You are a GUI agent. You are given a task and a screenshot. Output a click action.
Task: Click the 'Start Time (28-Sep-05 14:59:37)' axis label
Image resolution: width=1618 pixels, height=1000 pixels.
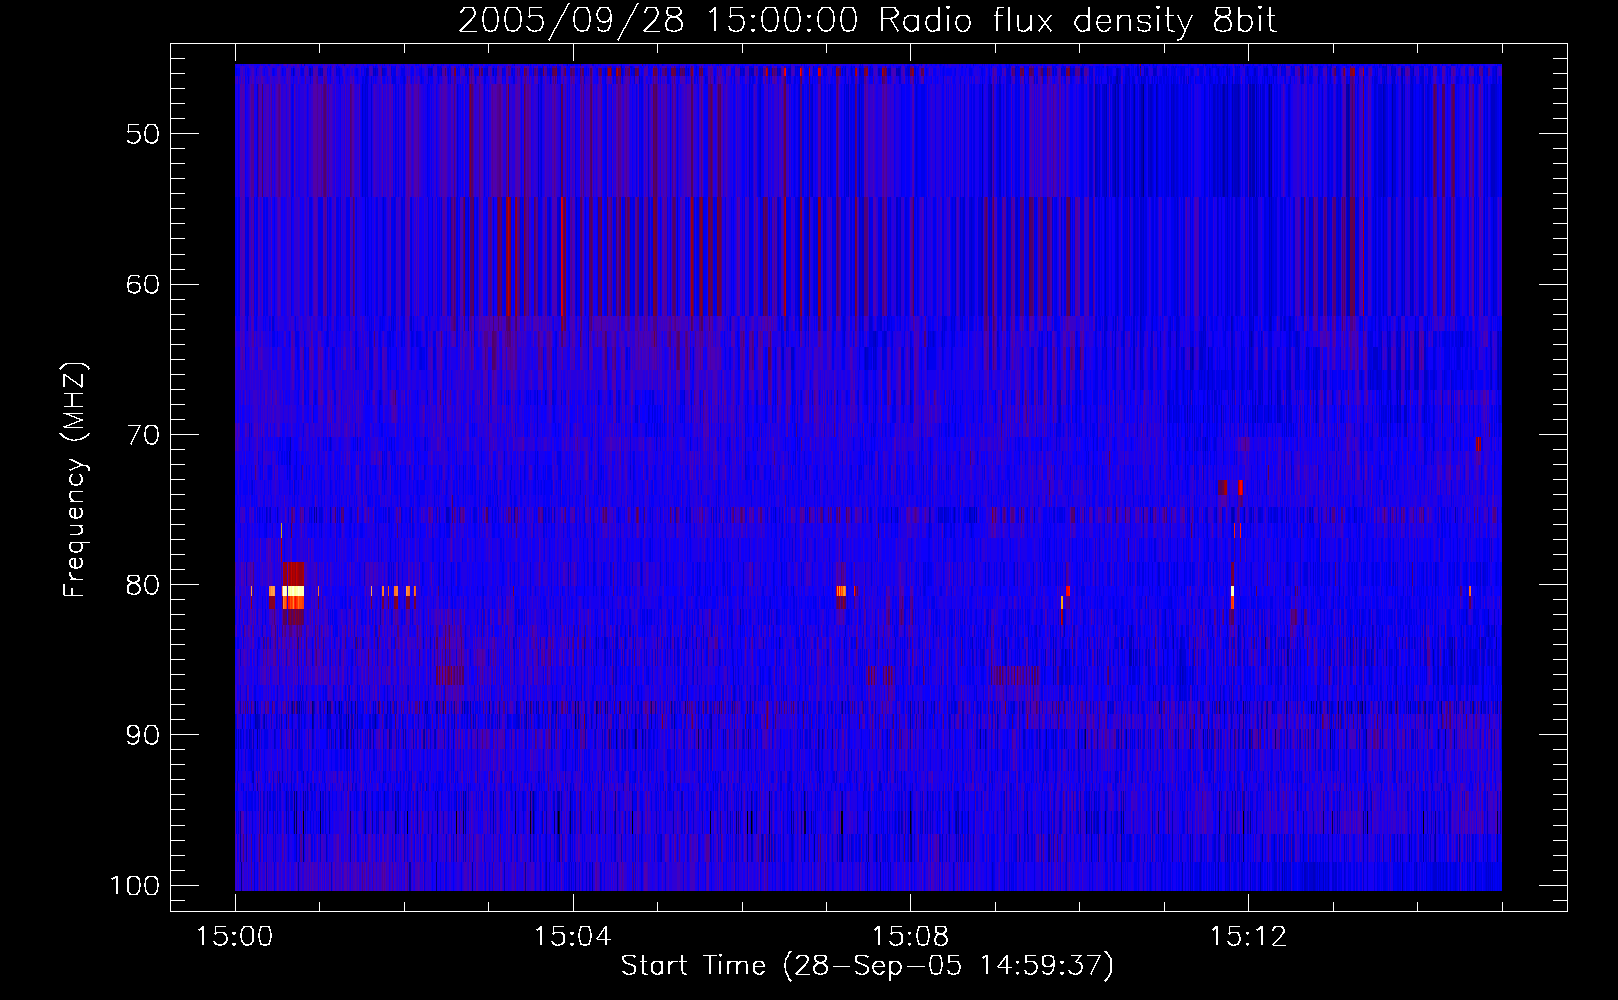tap(867, 966)
